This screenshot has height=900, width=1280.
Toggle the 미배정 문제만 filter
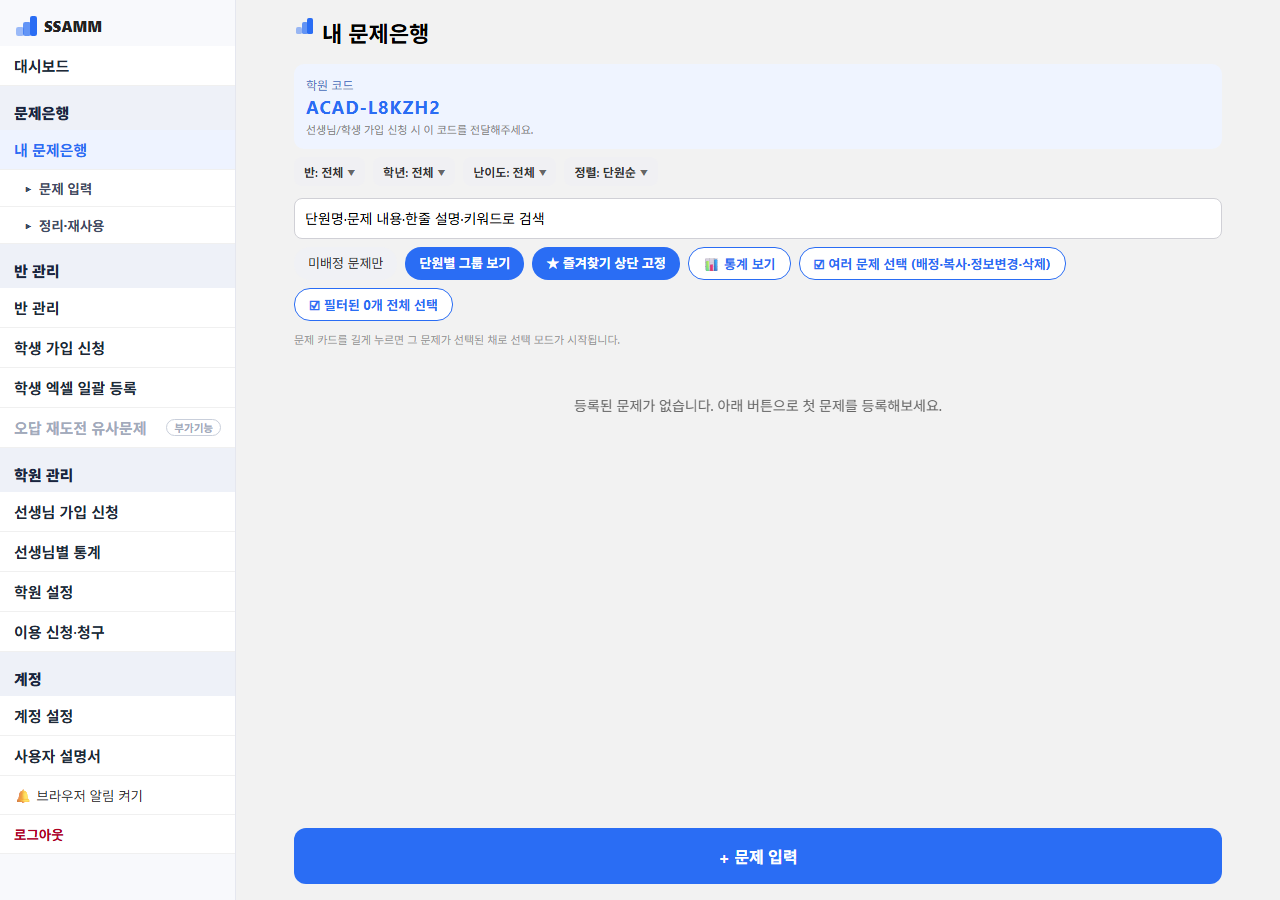345,263
